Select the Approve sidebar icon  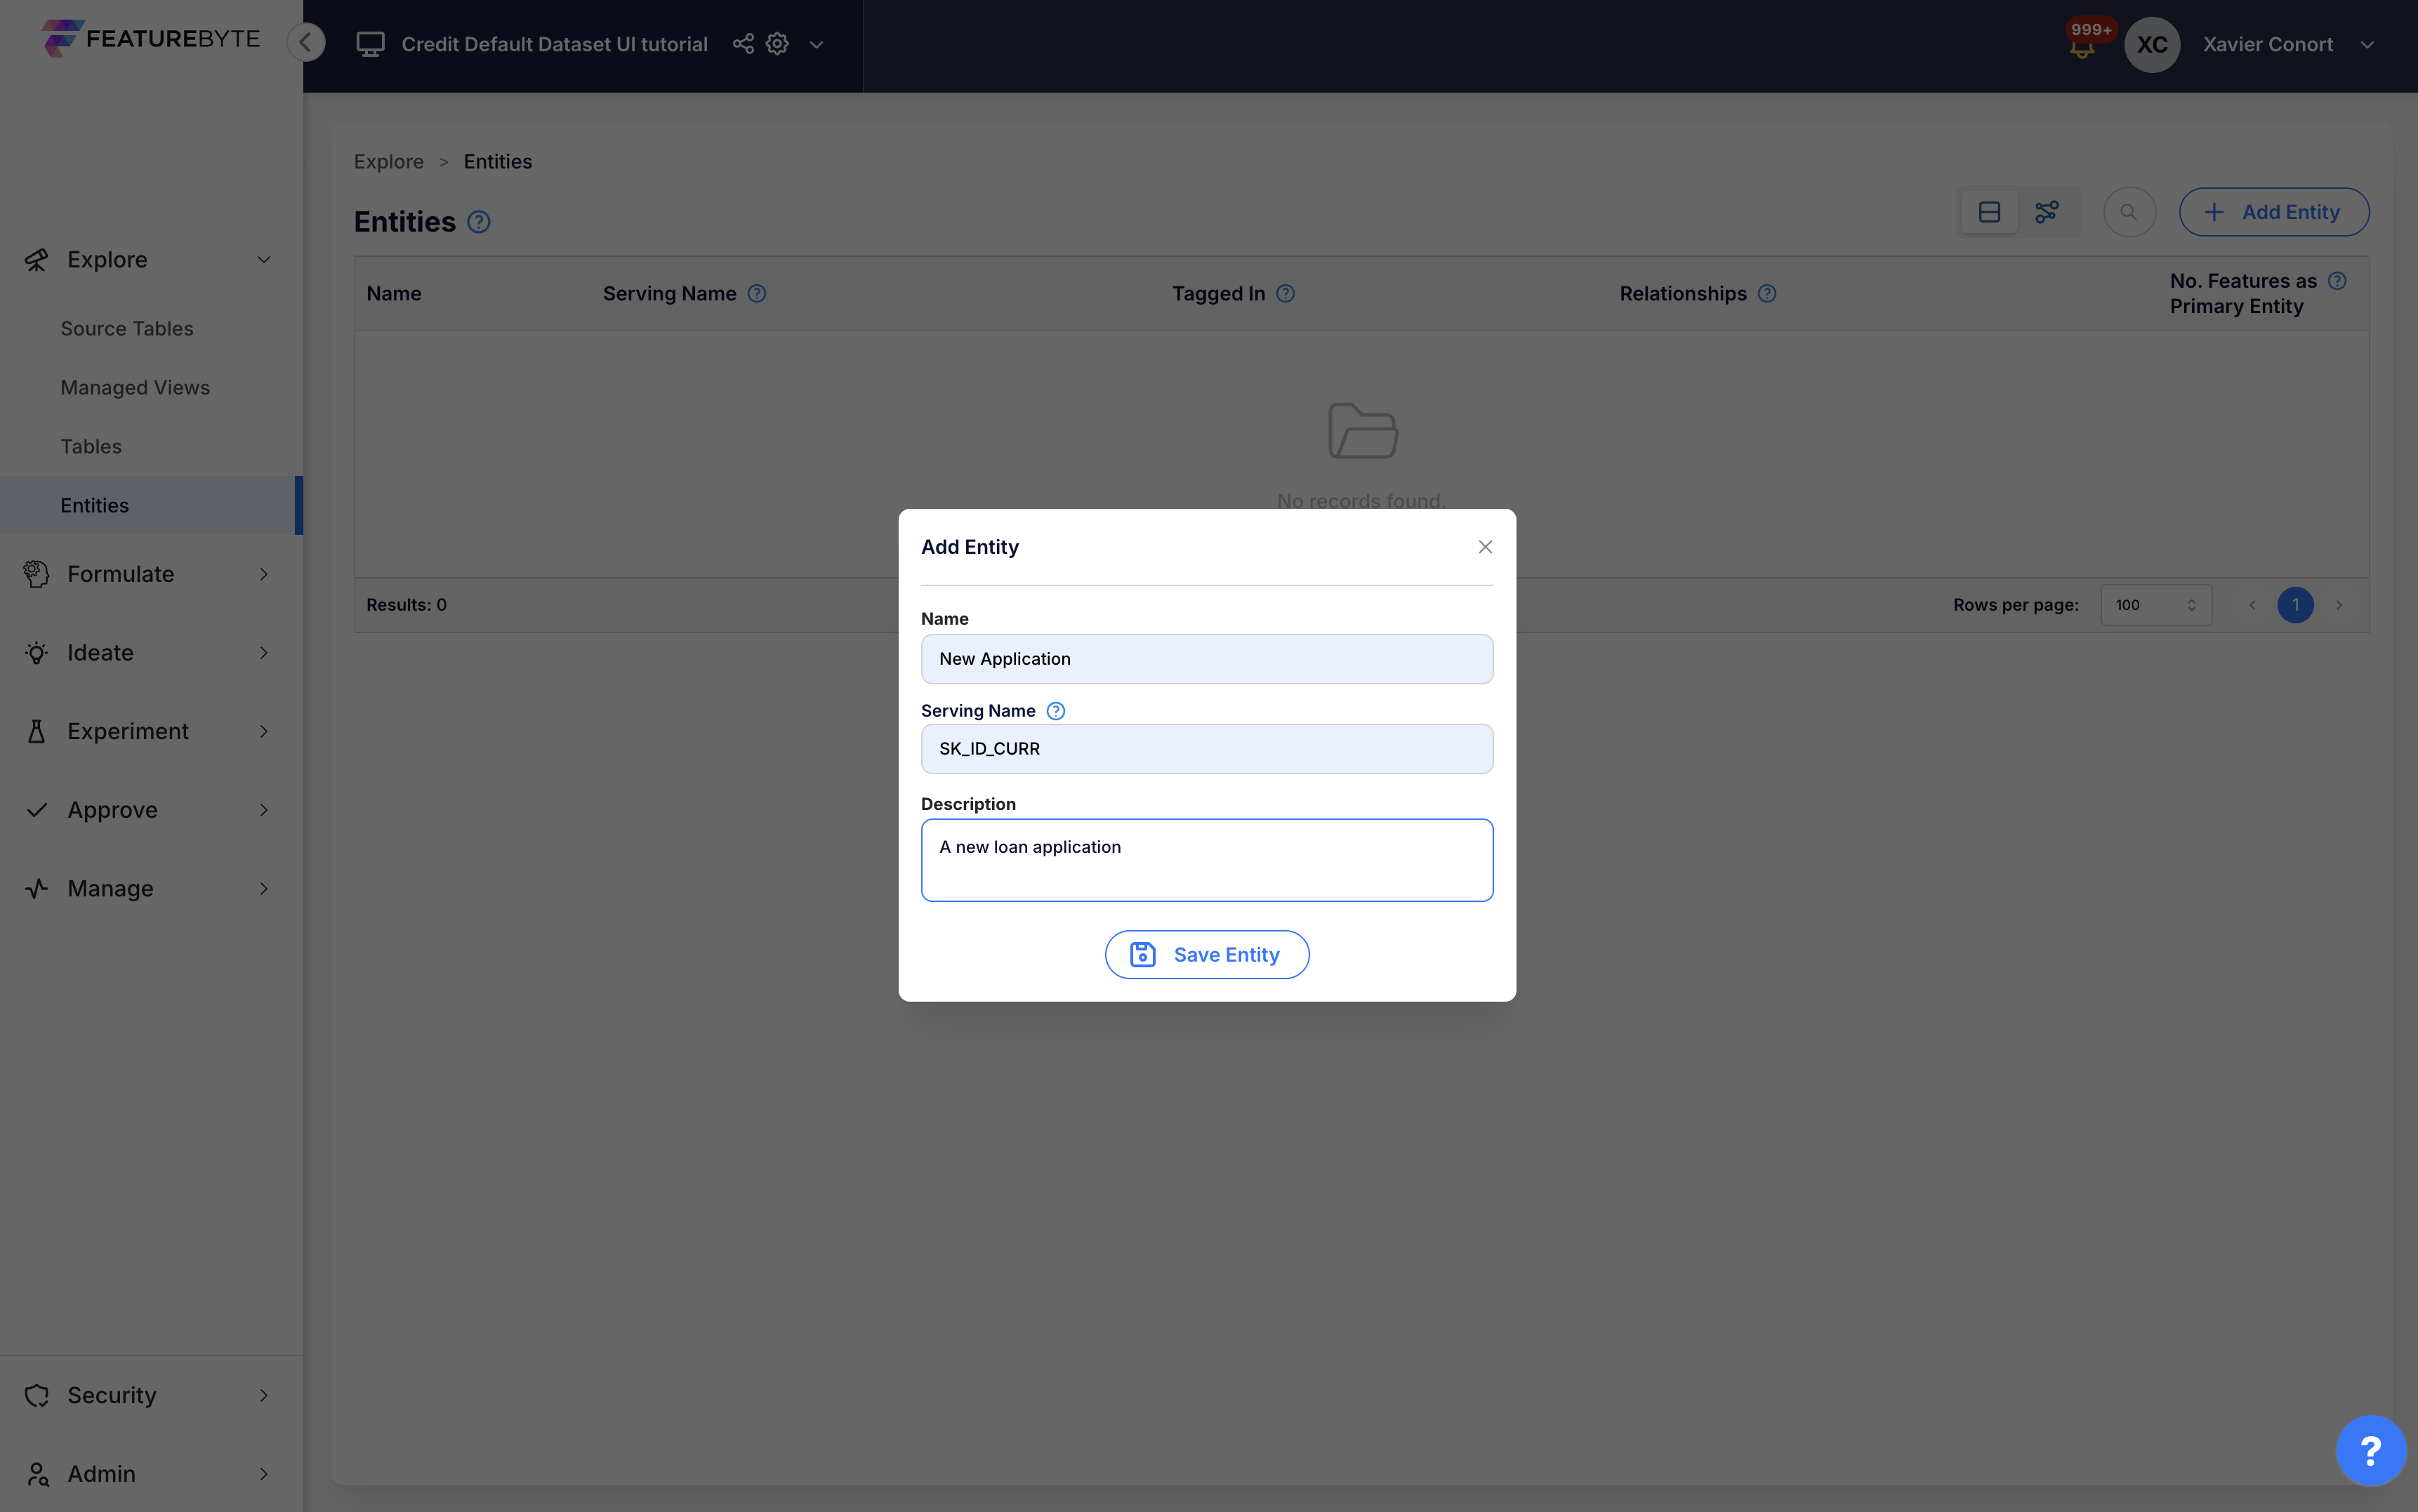click(x=36, y=809)
